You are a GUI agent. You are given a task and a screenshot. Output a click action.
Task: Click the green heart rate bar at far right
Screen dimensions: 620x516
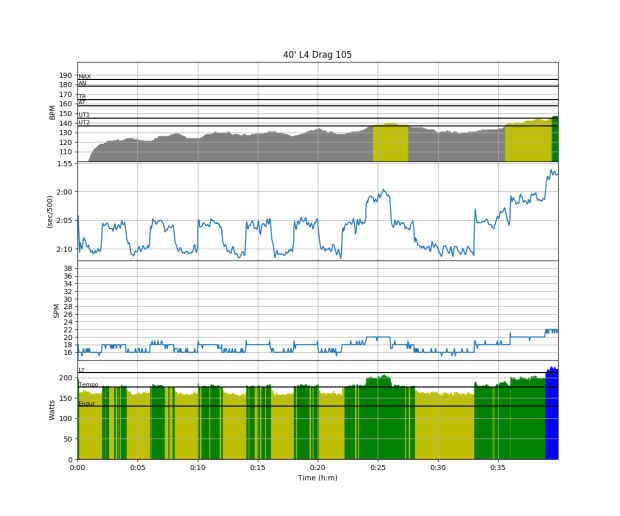[x=555, y=139]
